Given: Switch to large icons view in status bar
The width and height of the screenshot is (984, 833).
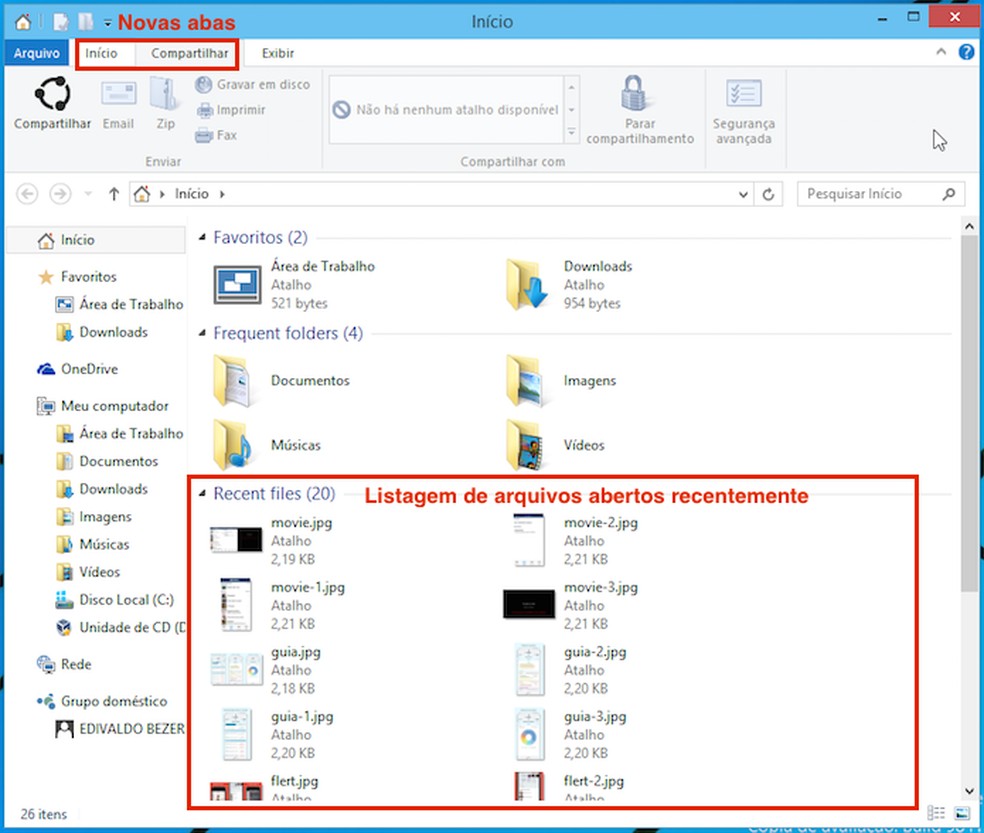Looking at the screenshot, I should (x=962, y=814).
